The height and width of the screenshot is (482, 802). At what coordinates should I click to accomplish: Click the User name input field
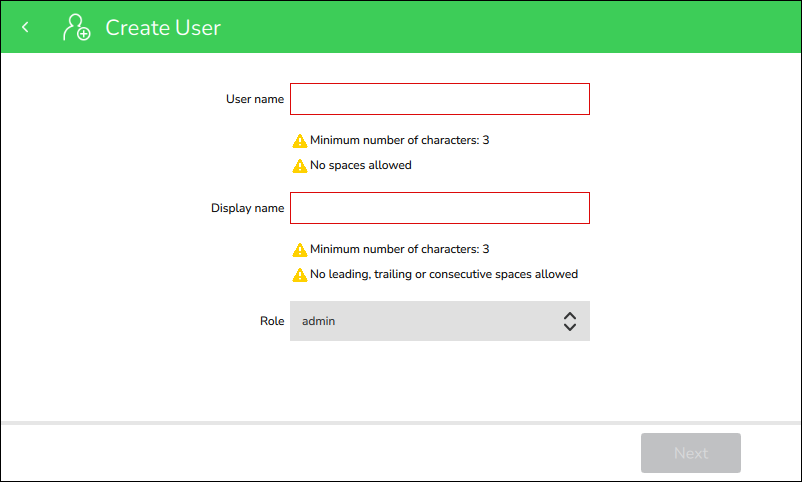tap(440, 99)
